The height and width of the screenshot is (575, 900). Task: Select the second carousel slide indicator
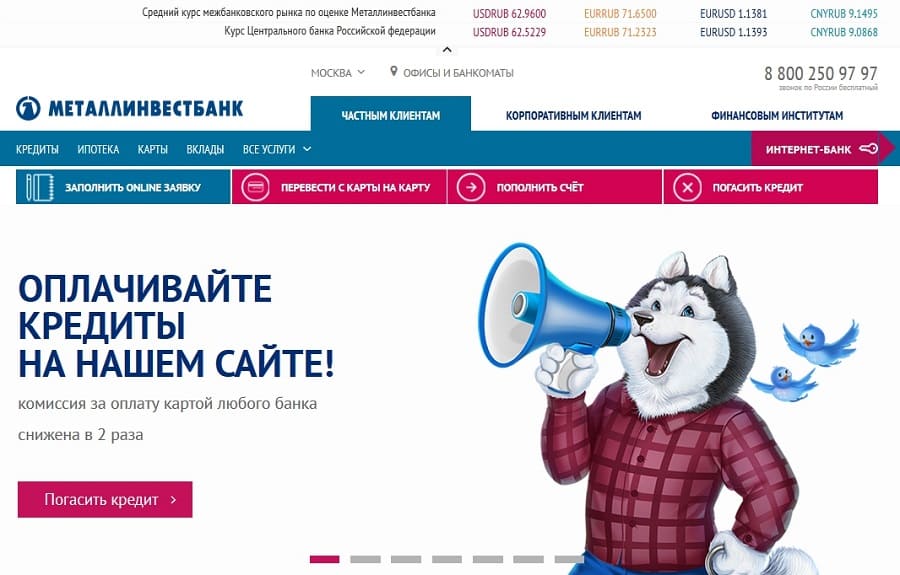tap(366, 559)
